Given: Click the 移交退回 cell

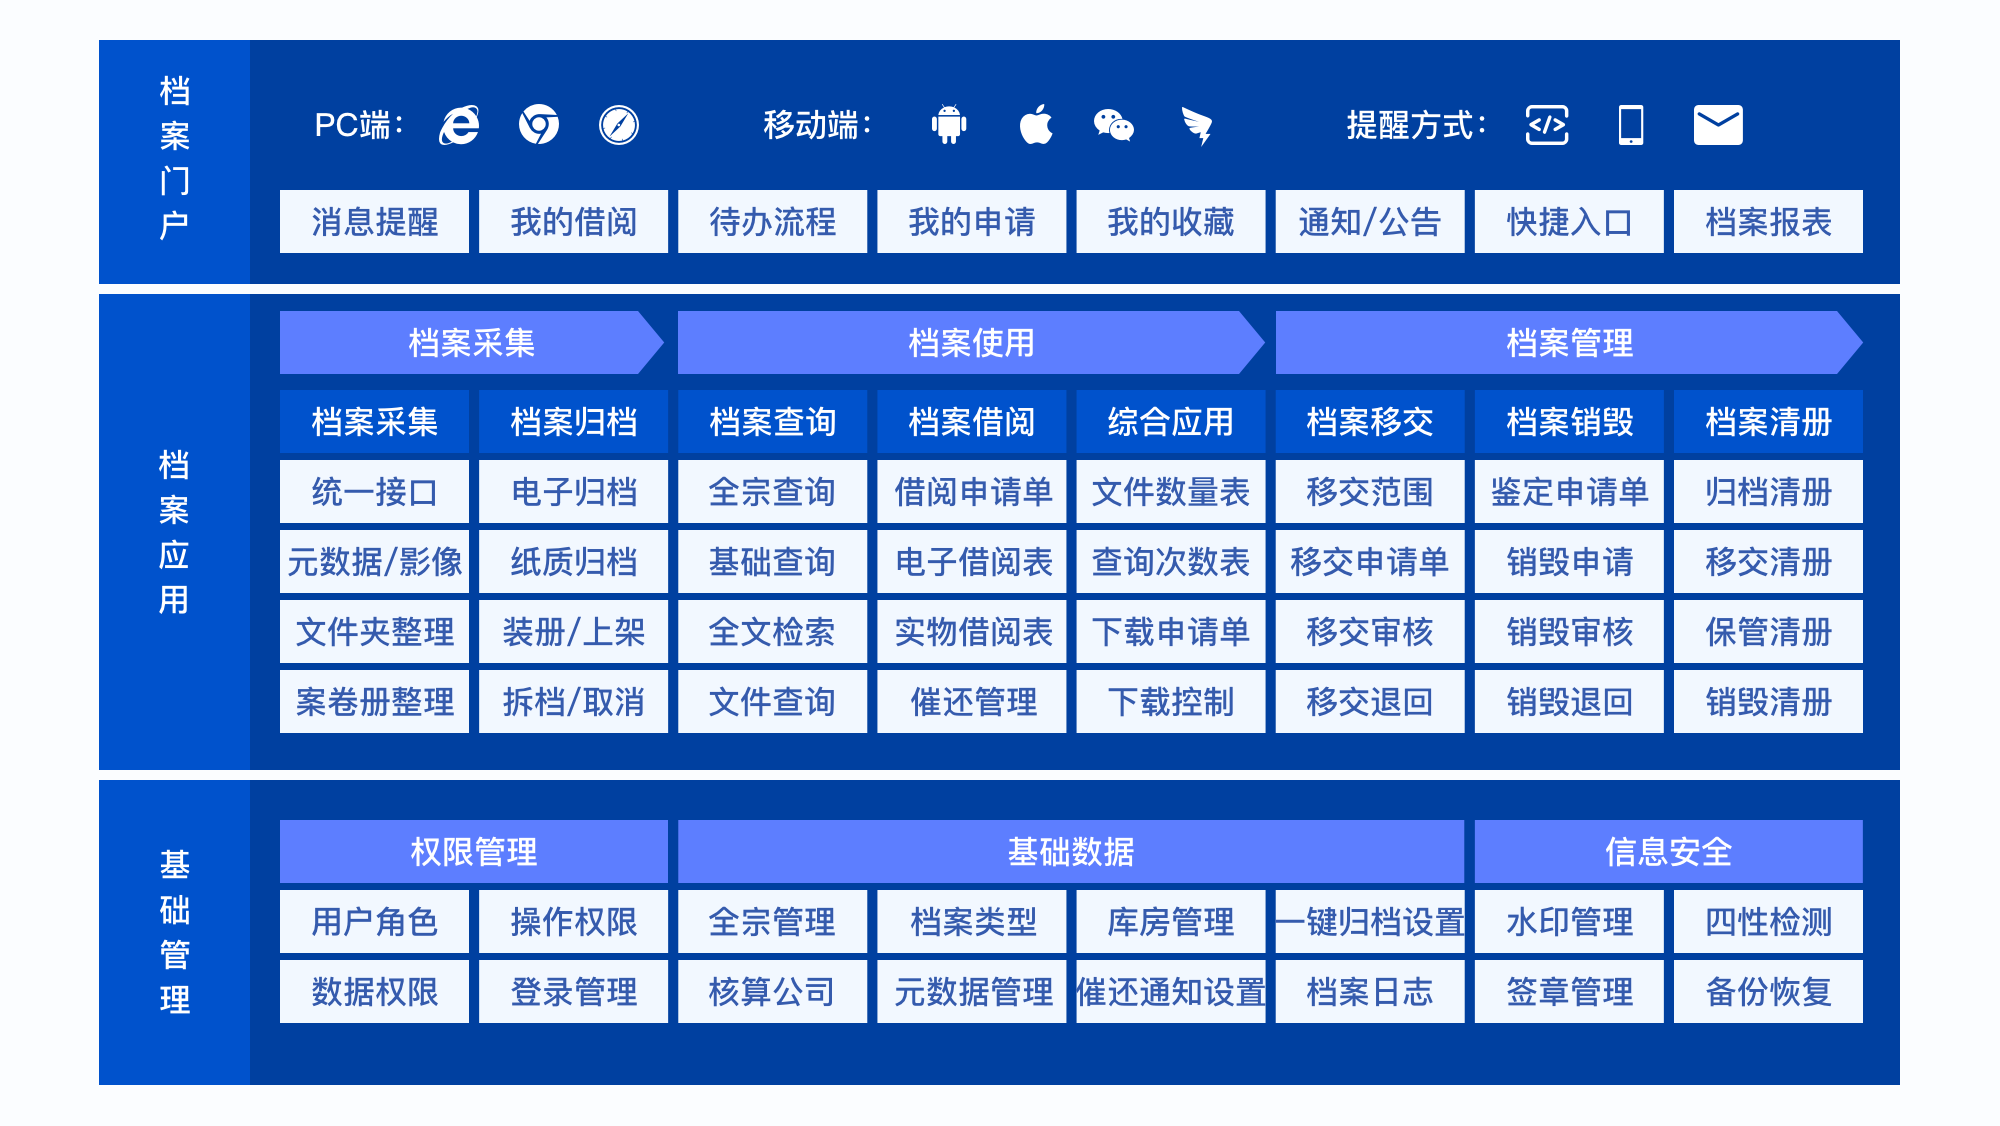Looking at the screenshot, I should tap(1370, 701).
